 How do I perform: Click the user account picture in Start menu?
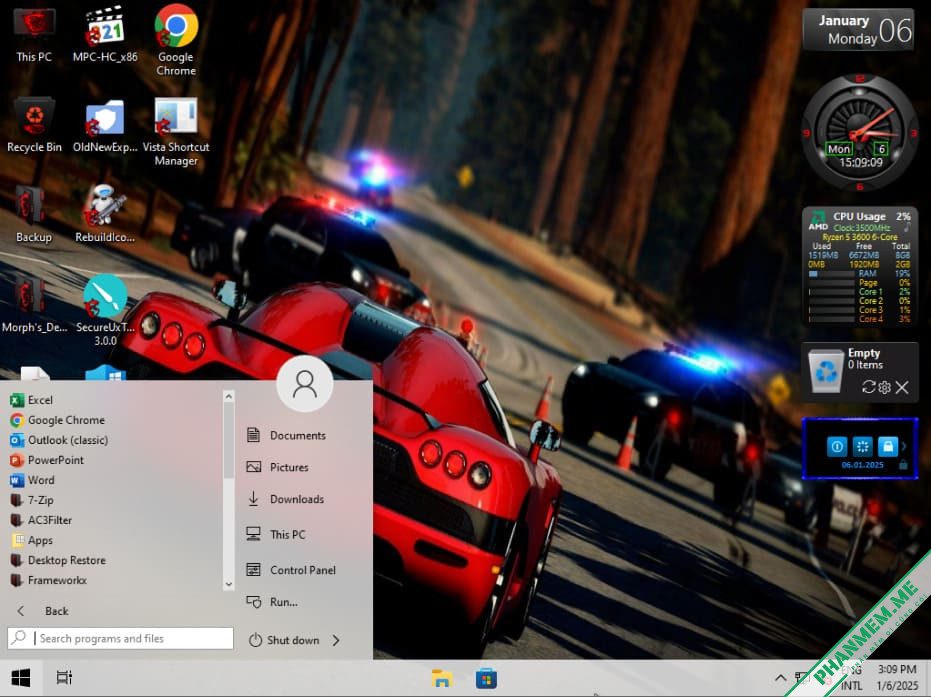pyautogui.click(x=305, y=384)
